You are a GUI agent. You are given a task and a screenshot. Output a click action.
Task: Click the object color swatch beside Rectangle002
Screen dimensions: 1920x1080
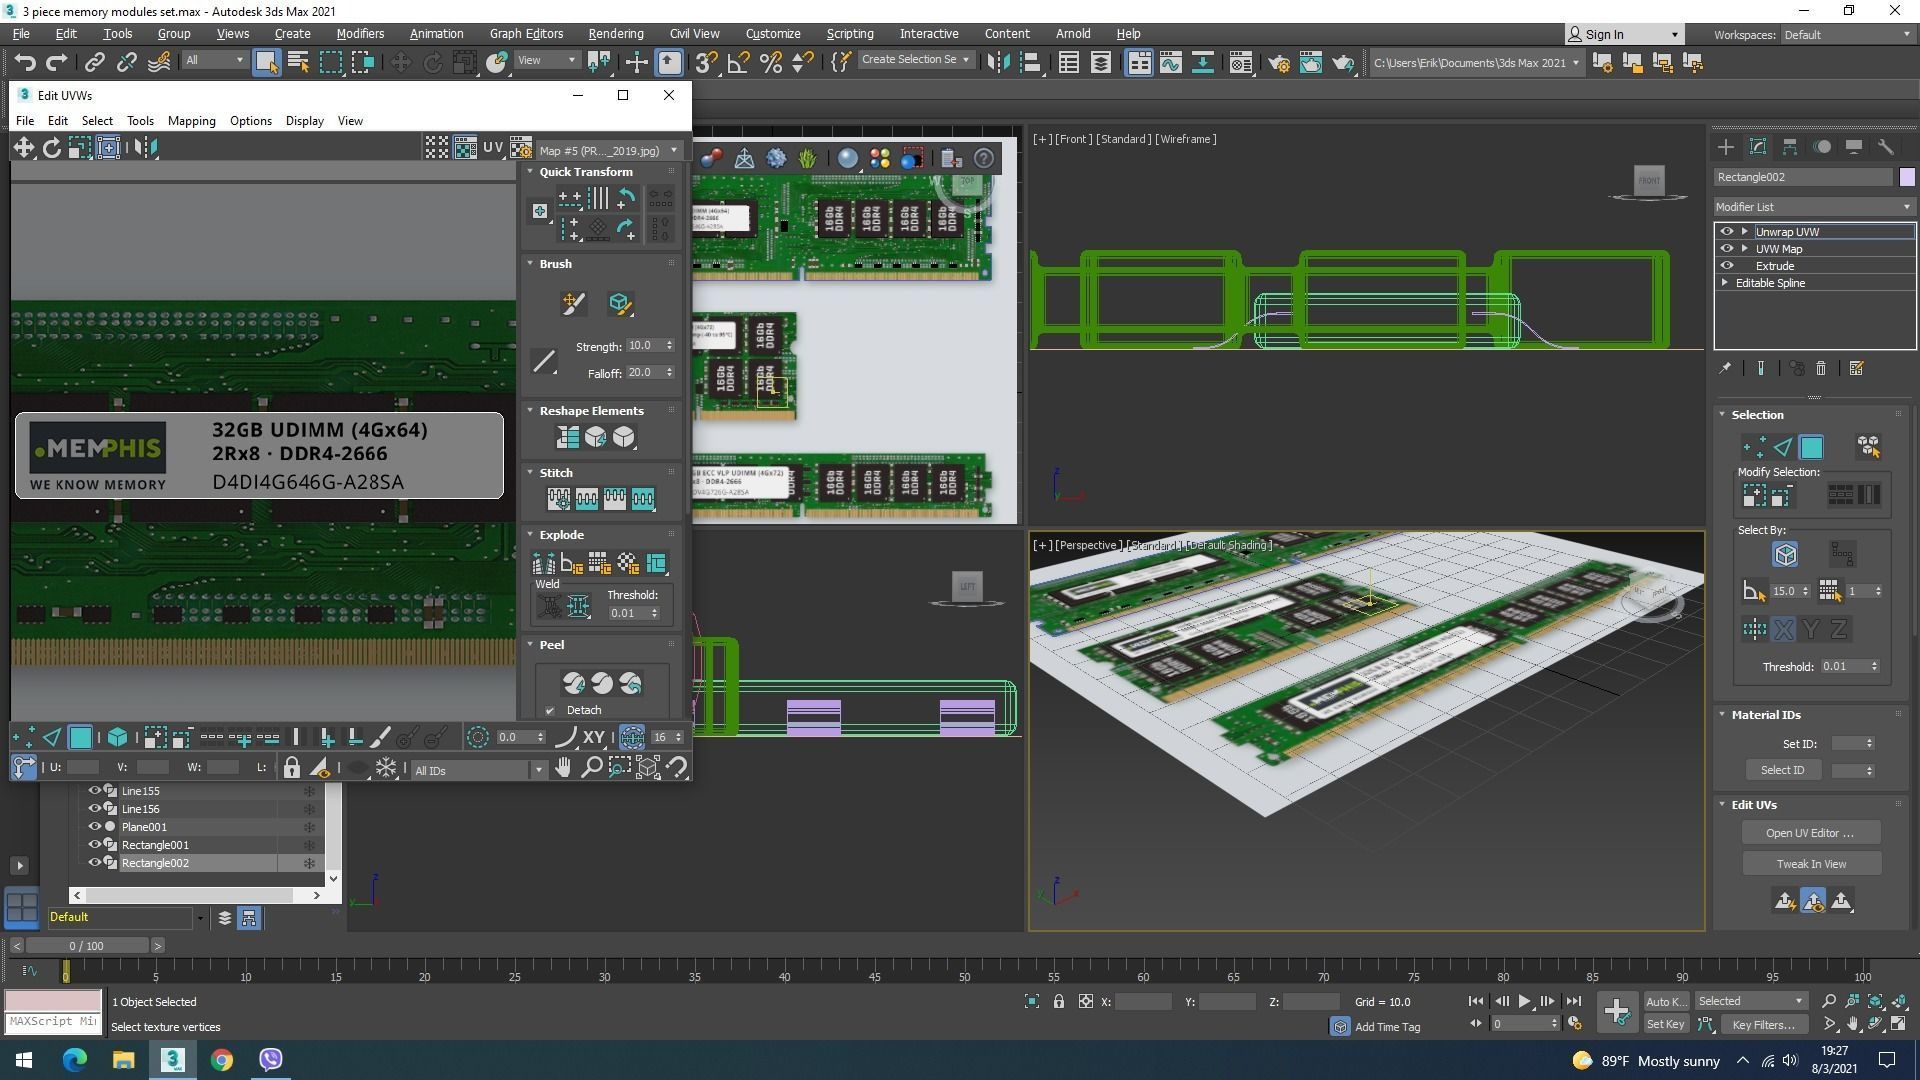(x=1907, y=177)
